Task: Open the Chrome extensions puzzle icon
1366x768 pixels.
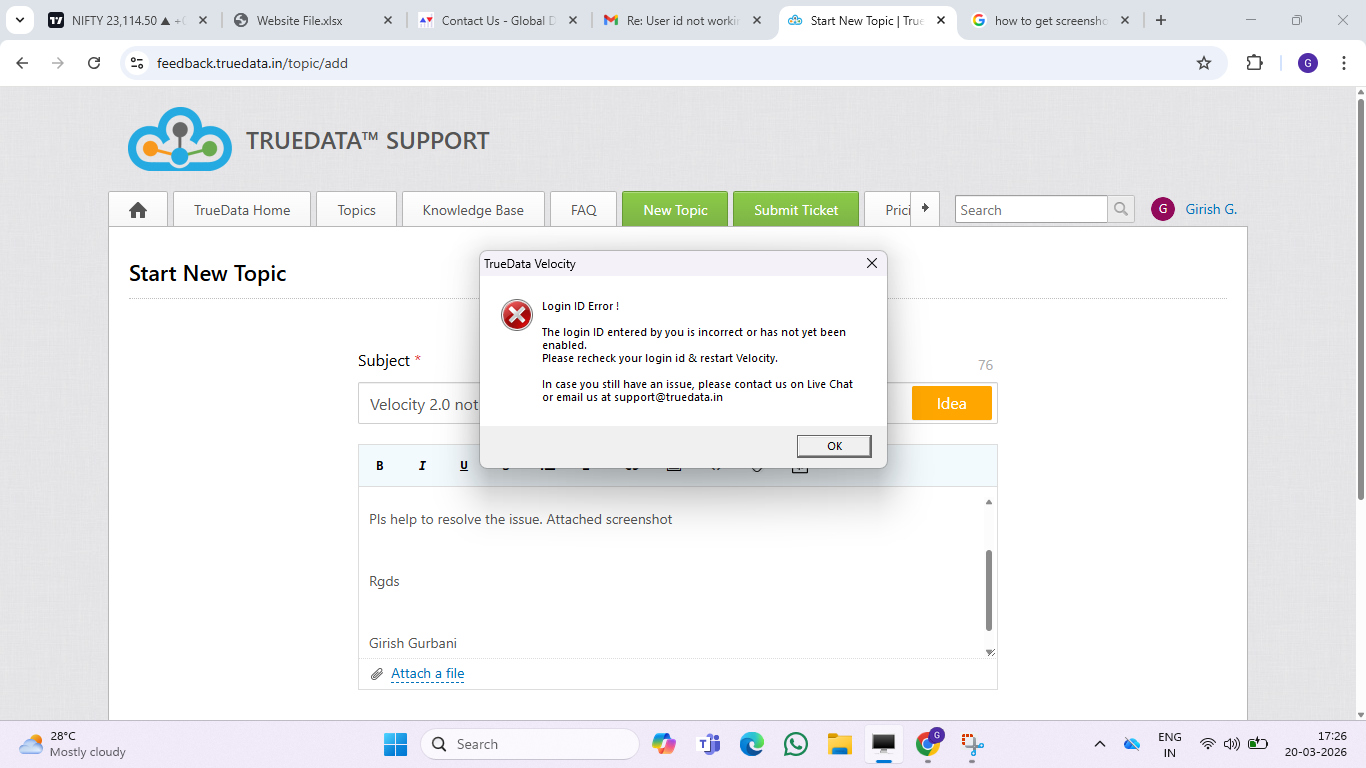Action: click(1254, 63)
